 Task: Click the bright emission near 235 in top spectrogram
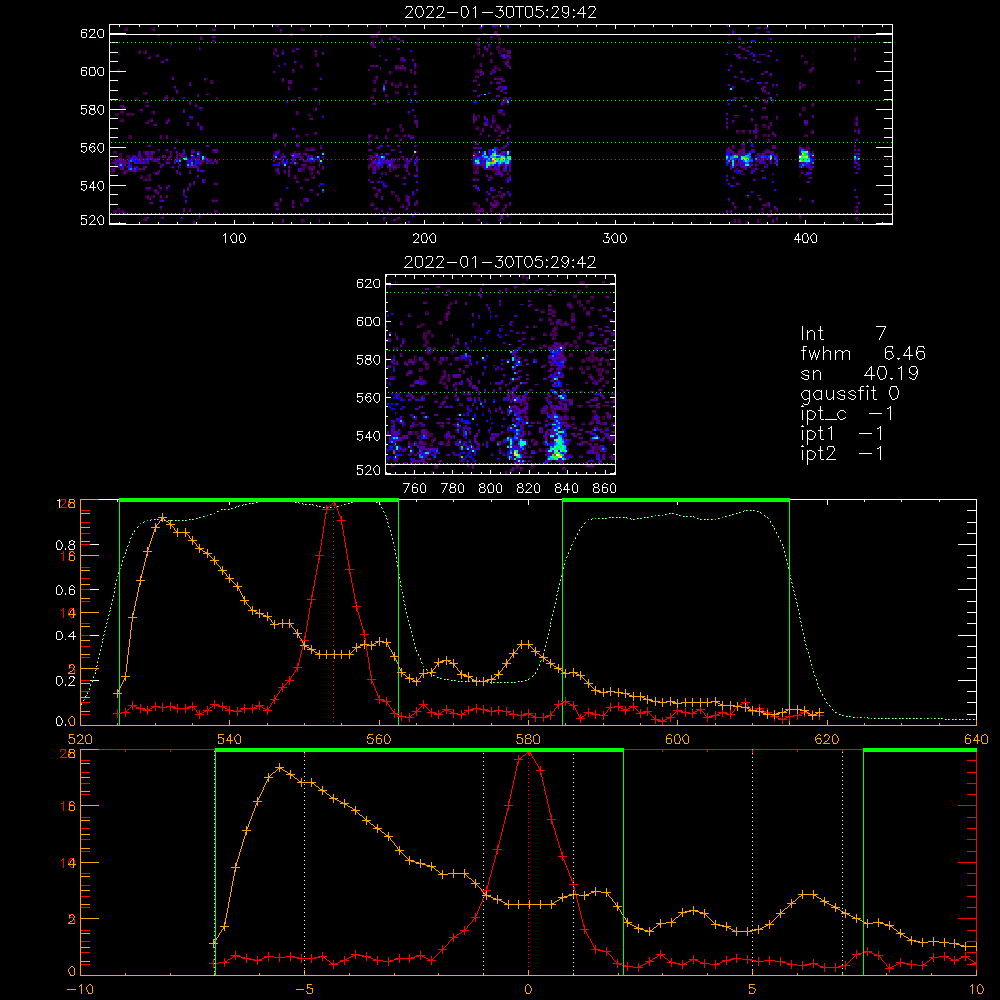click(x=493, y=159)
